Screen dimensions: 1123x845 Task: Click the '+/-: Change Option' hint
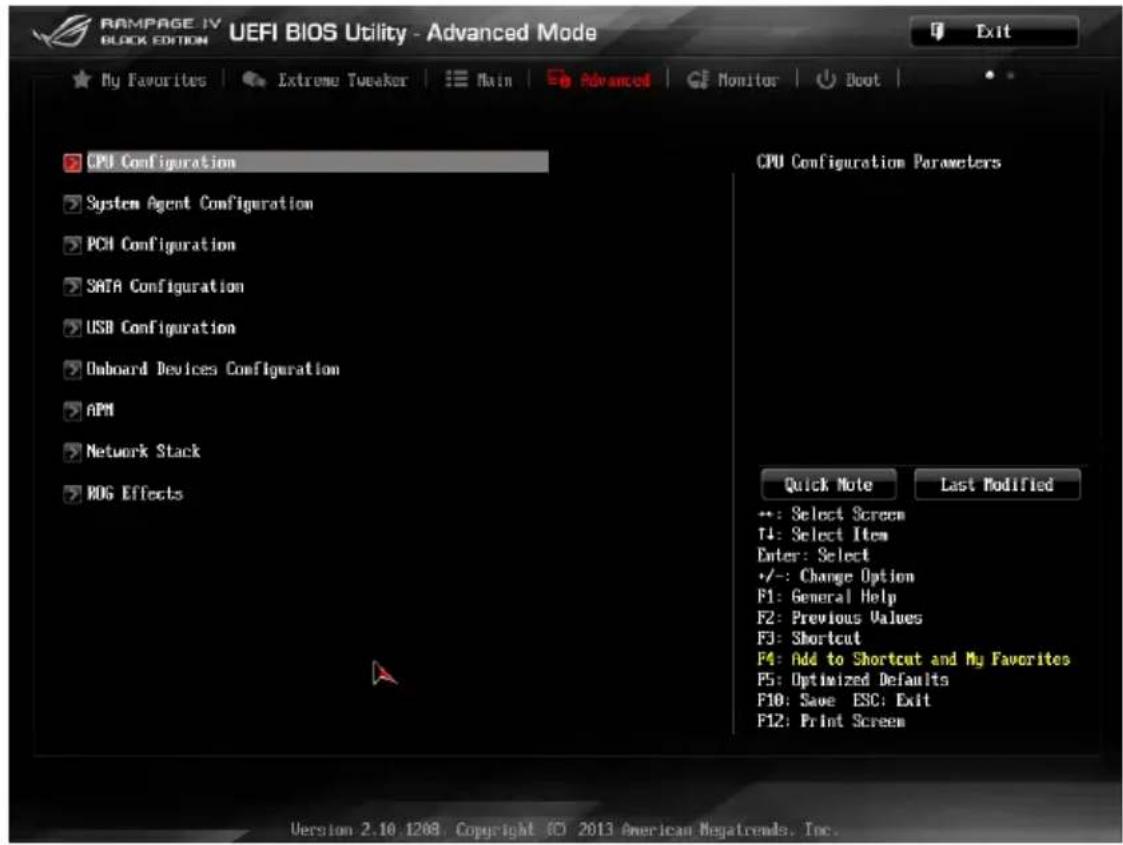click(836, 576)
